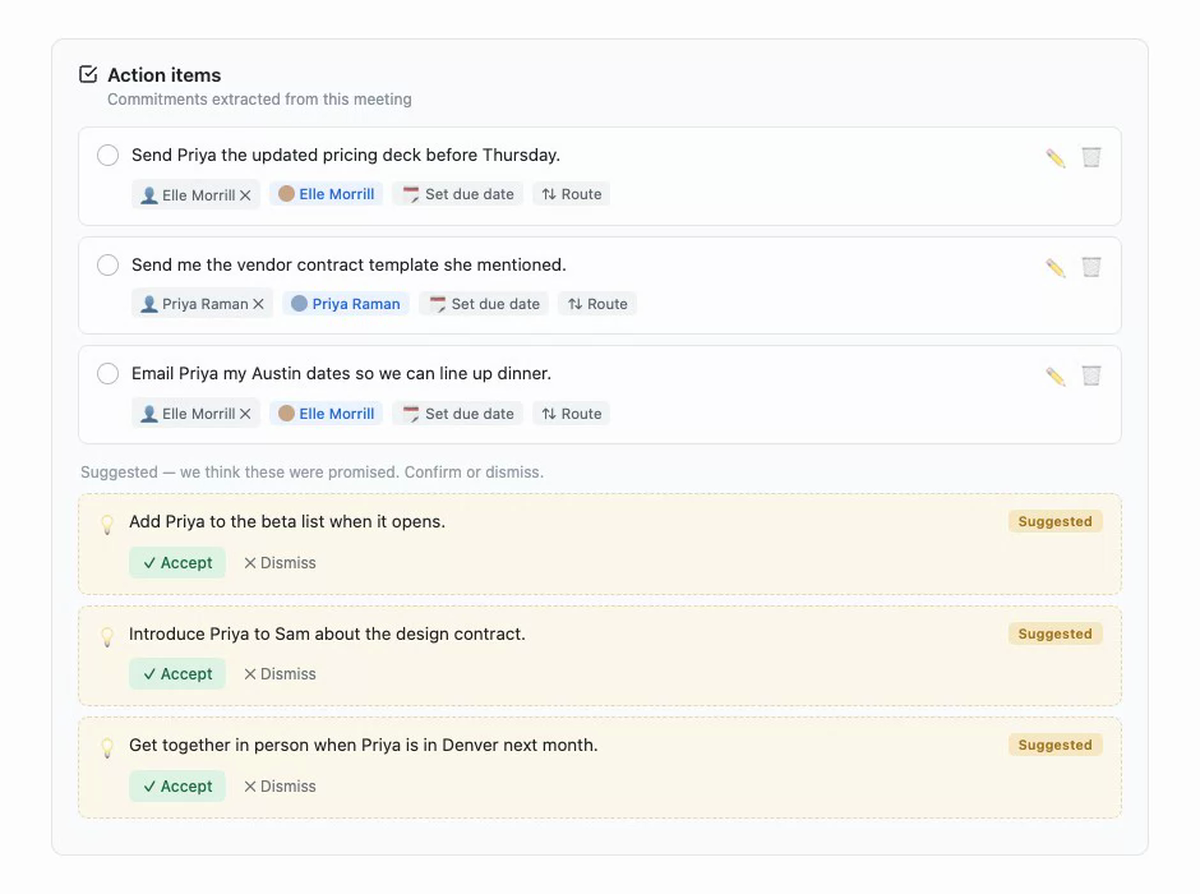This screenshot has height=894, width=1200.
Task: Click the 'Suggested — we think these were promised' note
Action: tap(240, 472)
